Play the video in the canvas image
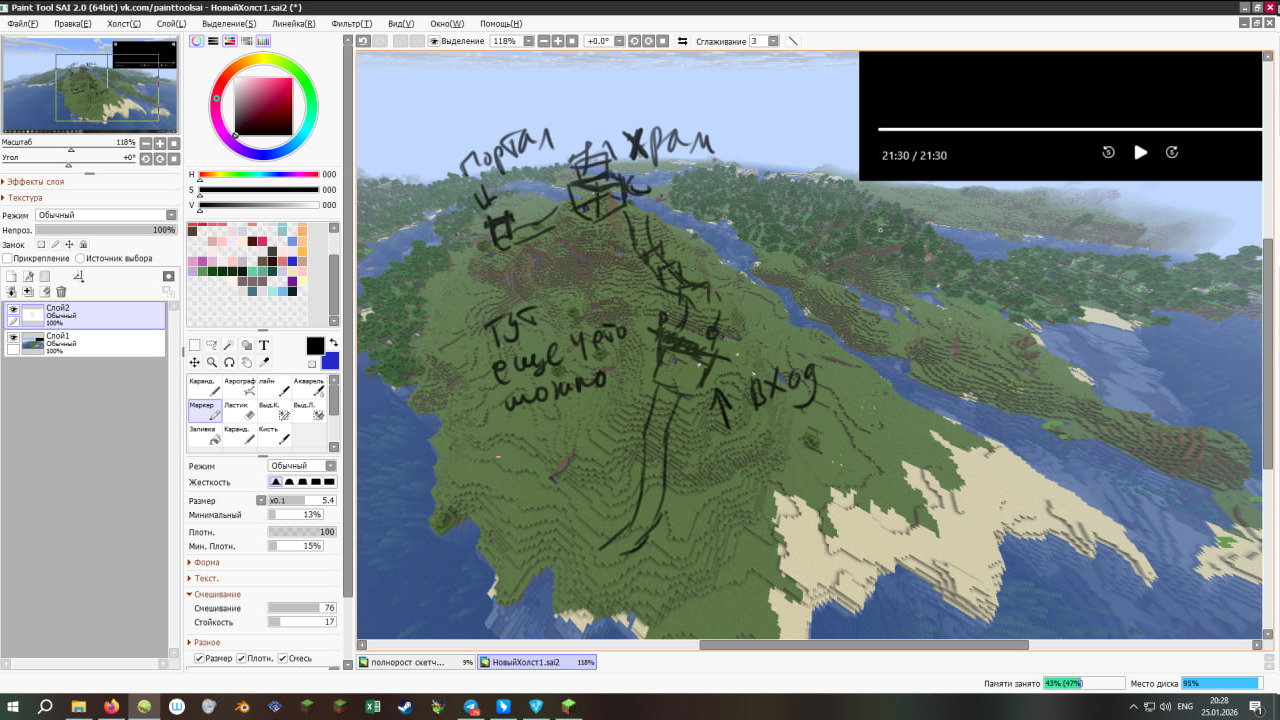 pos(1140,153)
